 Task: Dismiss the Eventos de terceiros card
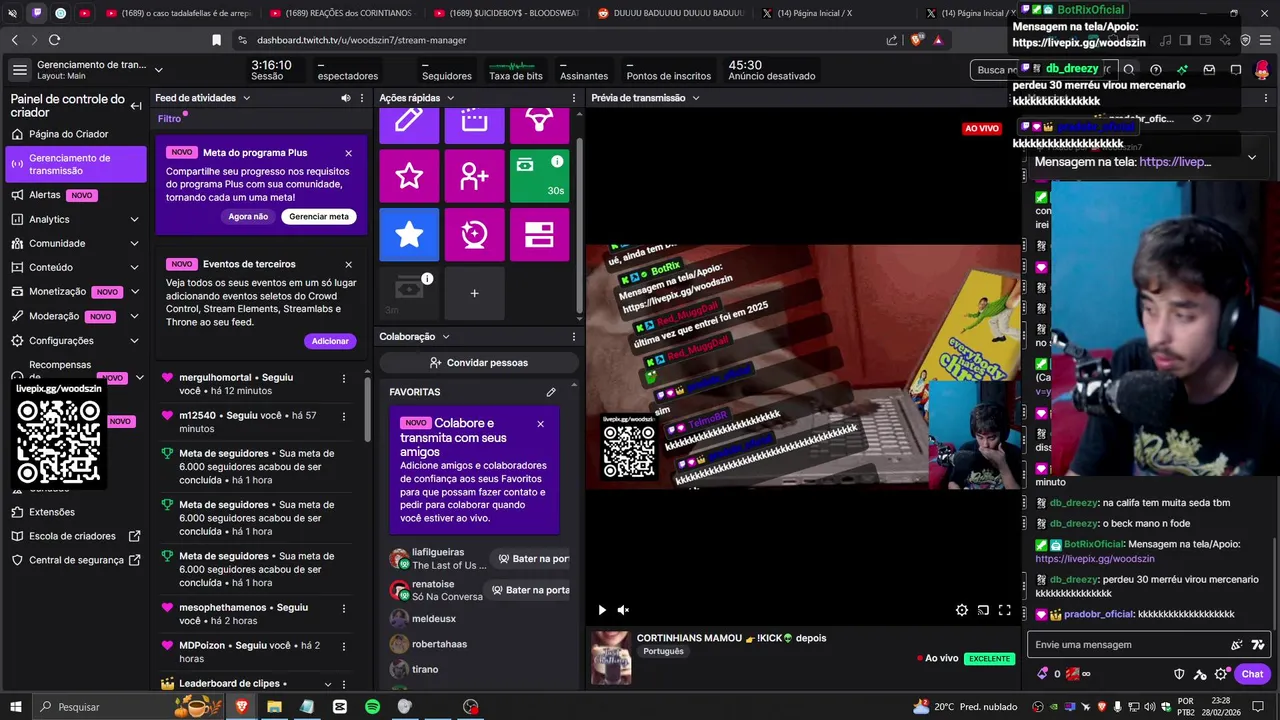tap(348, 264)
